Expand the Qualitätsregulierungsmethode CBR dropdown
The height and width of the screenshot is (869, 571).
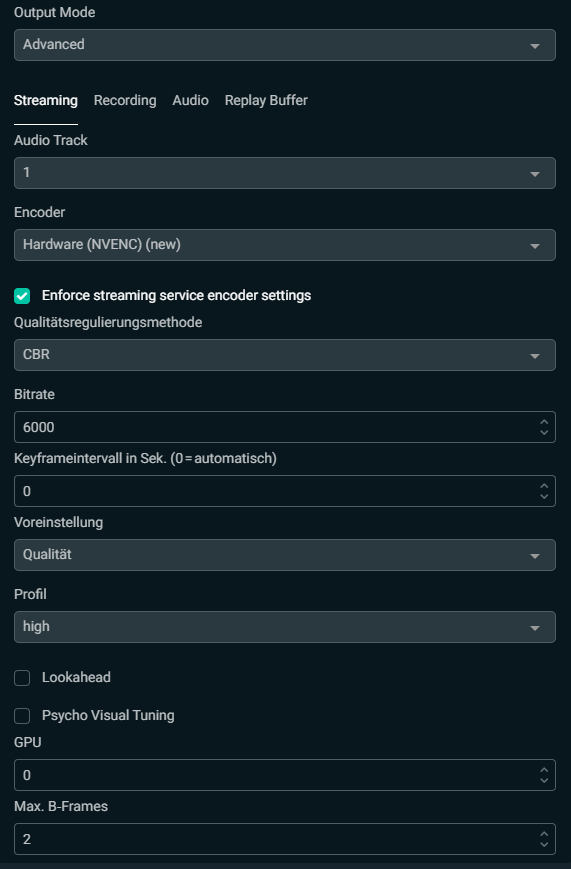[x=284, y=355]
